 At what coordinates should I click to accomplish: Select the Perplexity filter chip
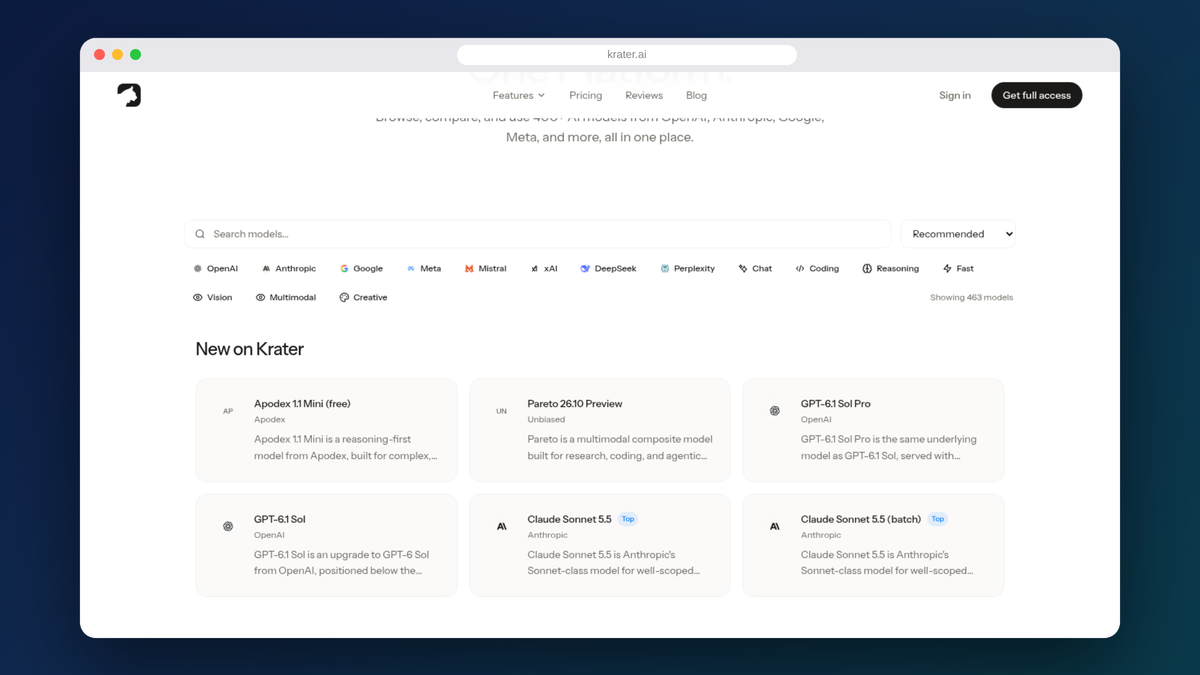[x=687, y=269]
